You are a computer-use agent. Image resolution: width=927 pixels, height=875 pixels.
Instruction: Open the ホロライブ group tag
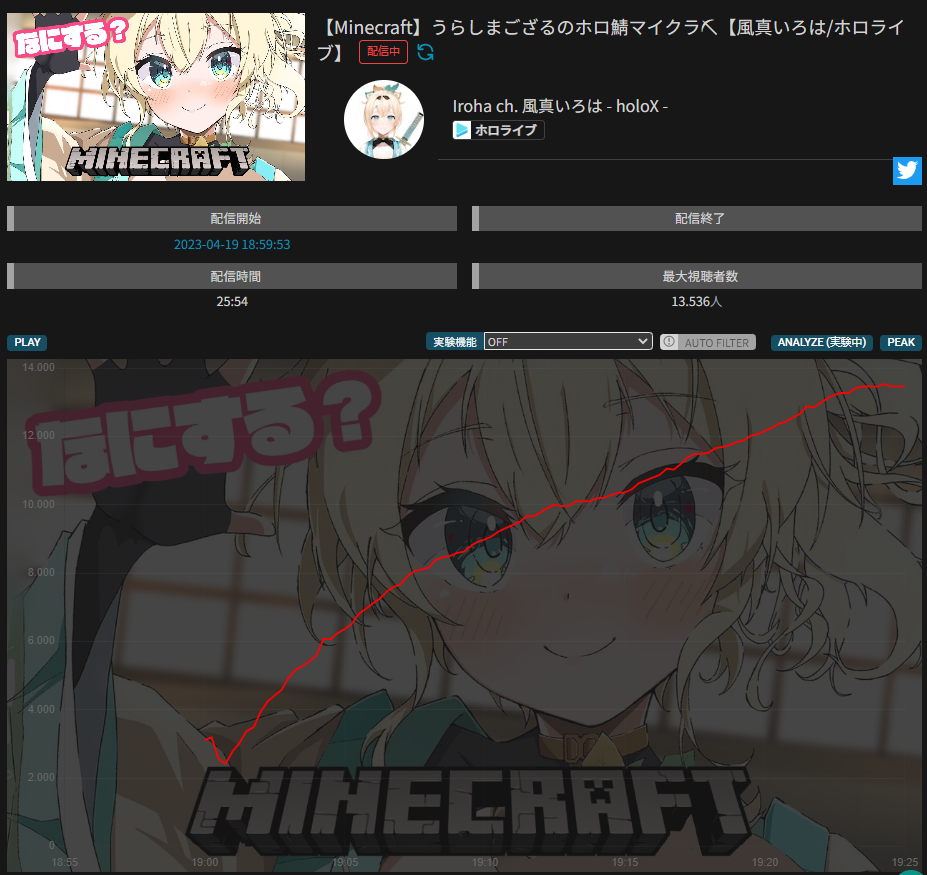pos(498,130)
